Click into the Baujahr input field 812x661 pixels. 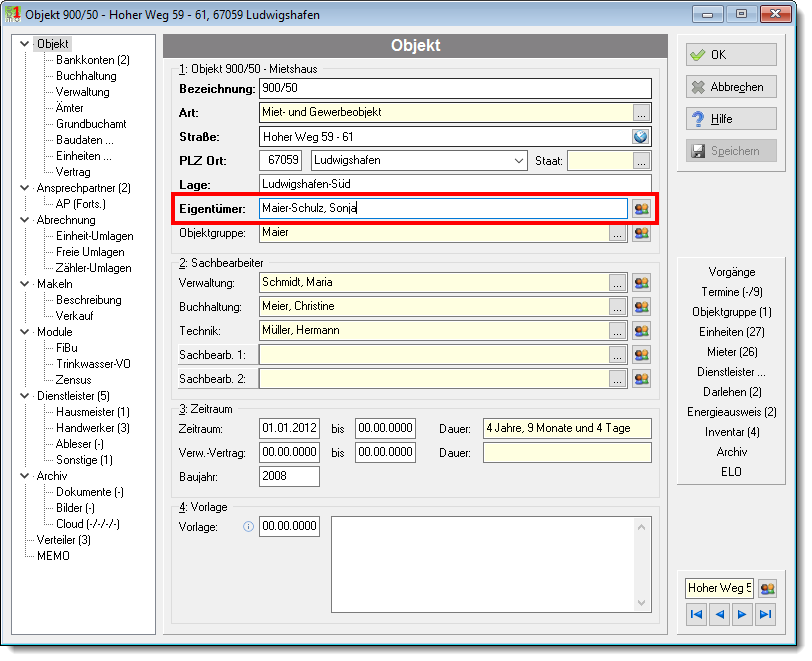click(289, 476)
